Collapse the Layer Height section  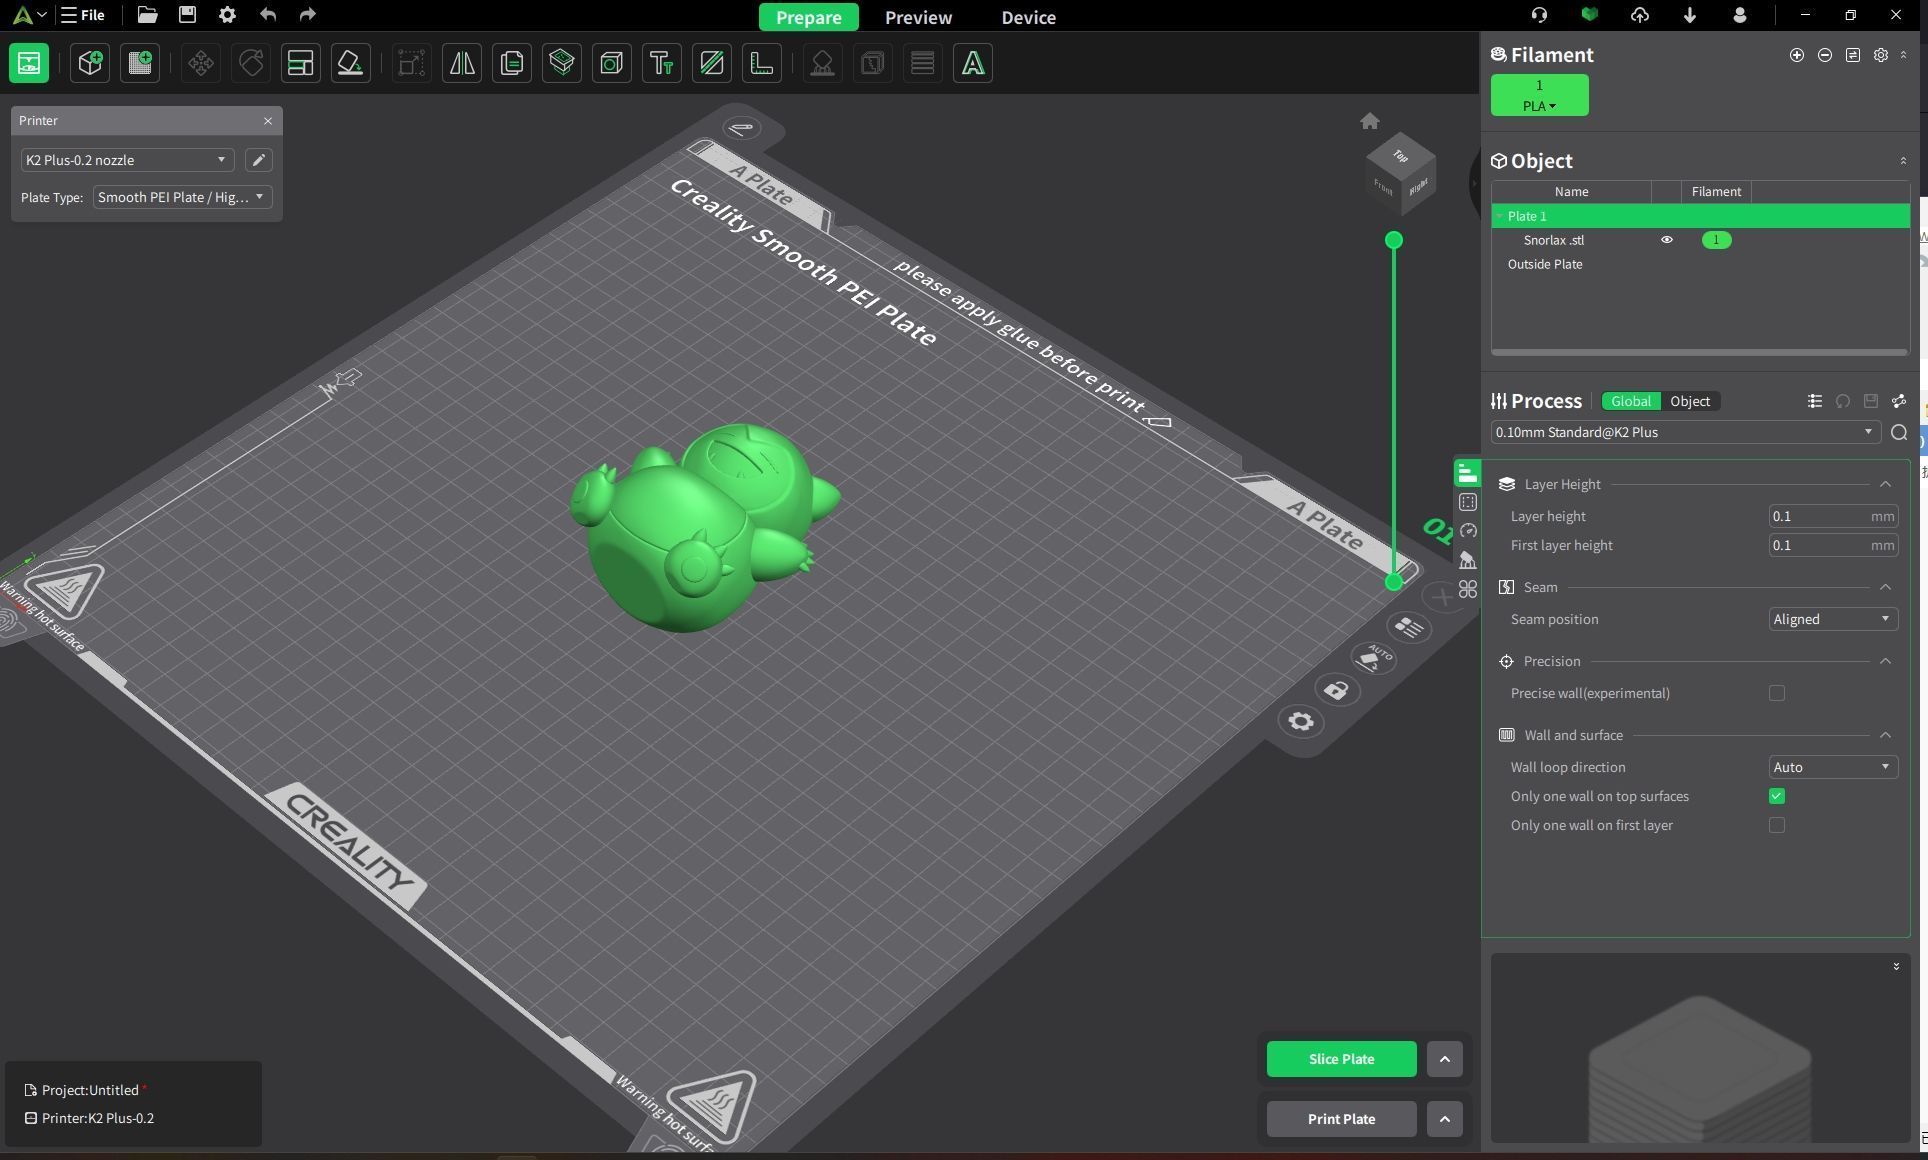(1885, 484)
